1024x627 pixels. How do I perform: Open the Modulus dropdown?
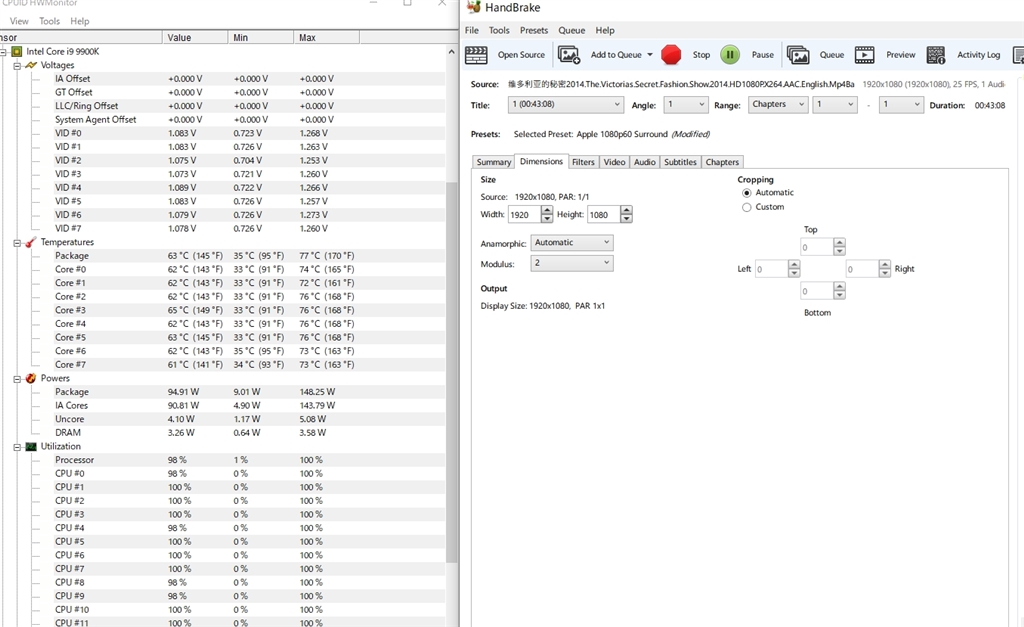(572, 263)
